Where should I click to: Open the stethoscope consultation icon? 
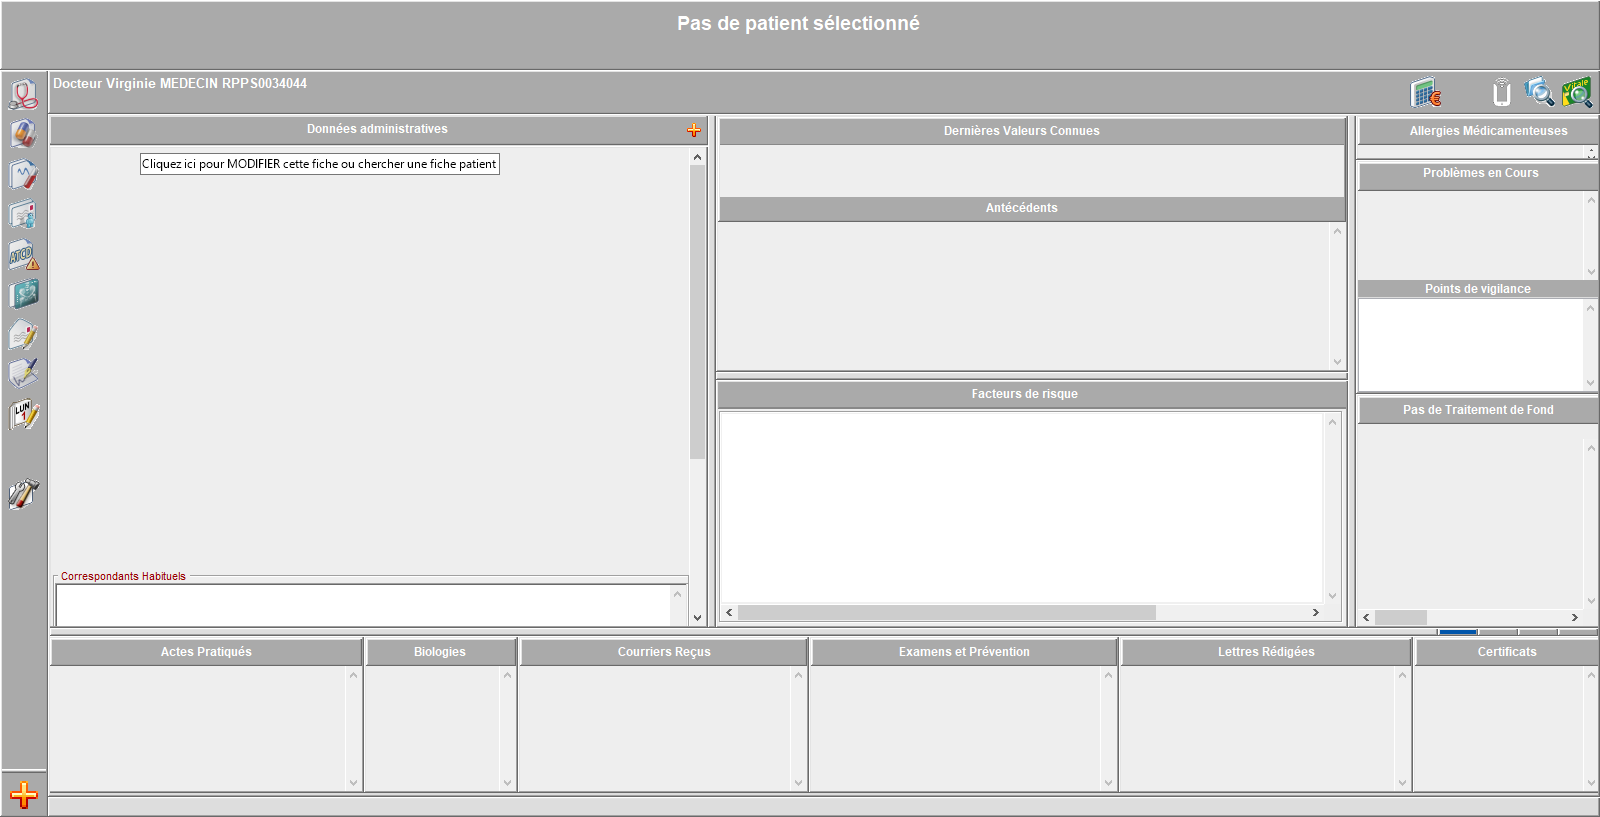coord(23,94)
